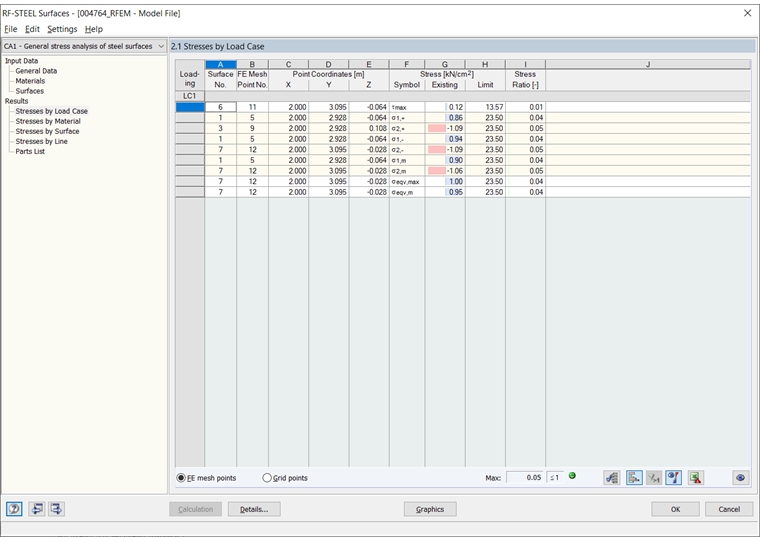This screenshot has width=760, height=542.
Task: Open the Edit menu
Action: pyautogui.click(x=32, y=29)
